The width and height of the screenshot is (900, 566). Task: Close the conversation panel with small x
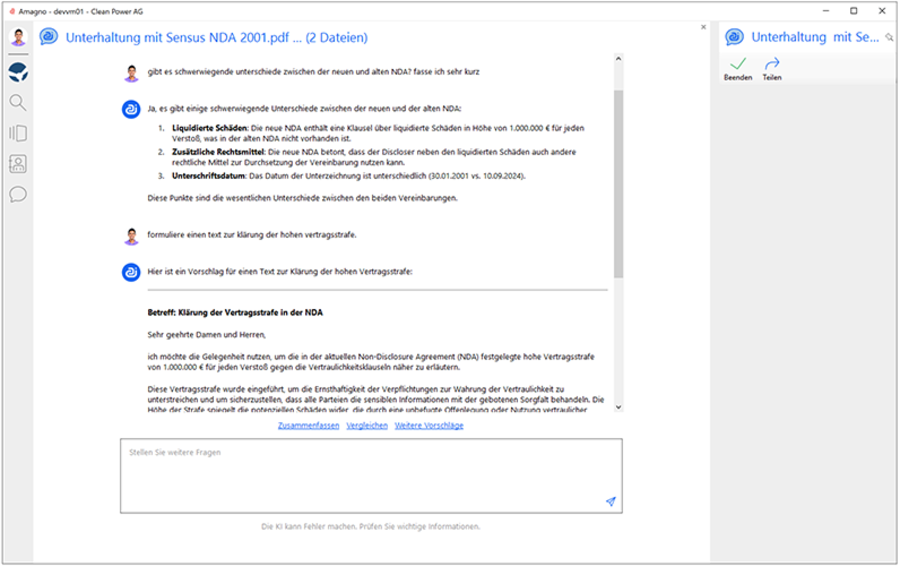tap(703, 27)
